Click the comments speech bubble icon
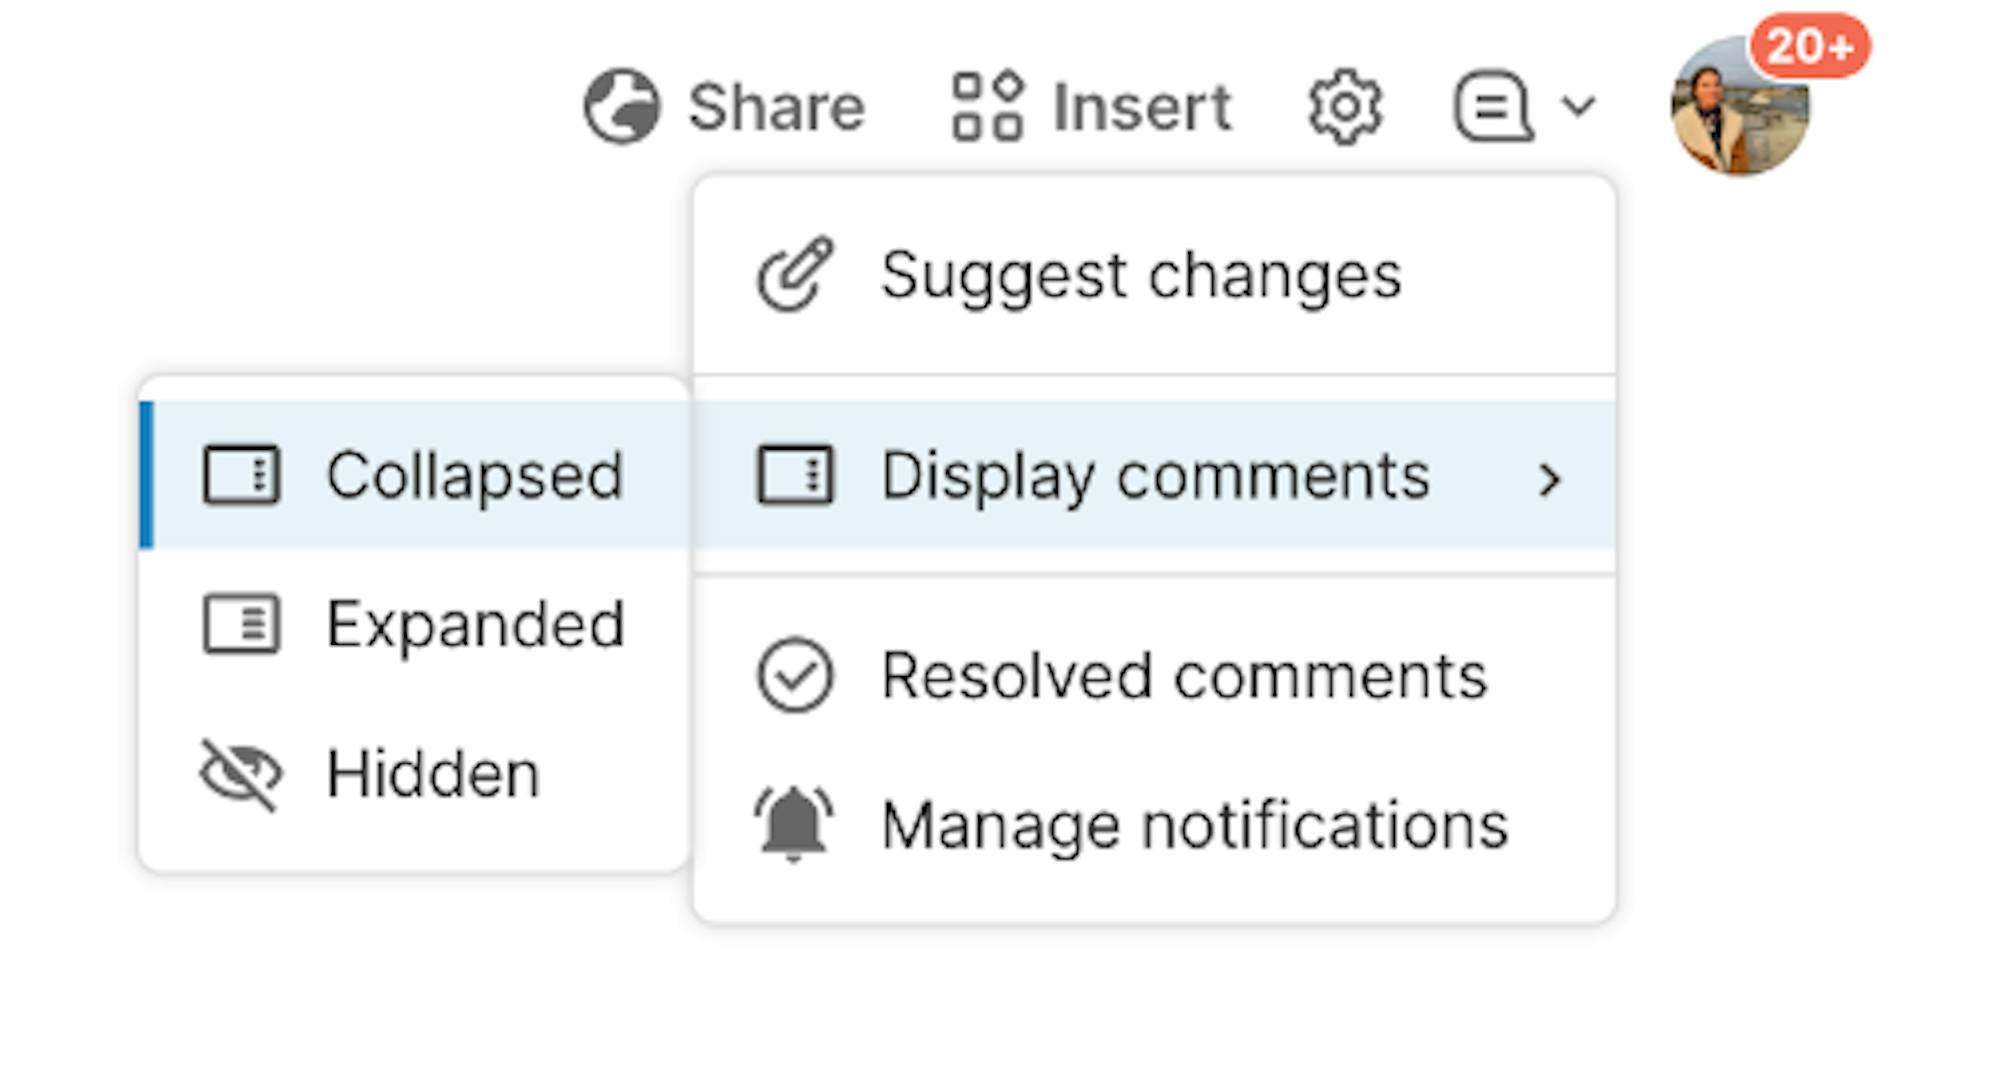This screenshot has width=2000, height=1091. point(1492,106)
